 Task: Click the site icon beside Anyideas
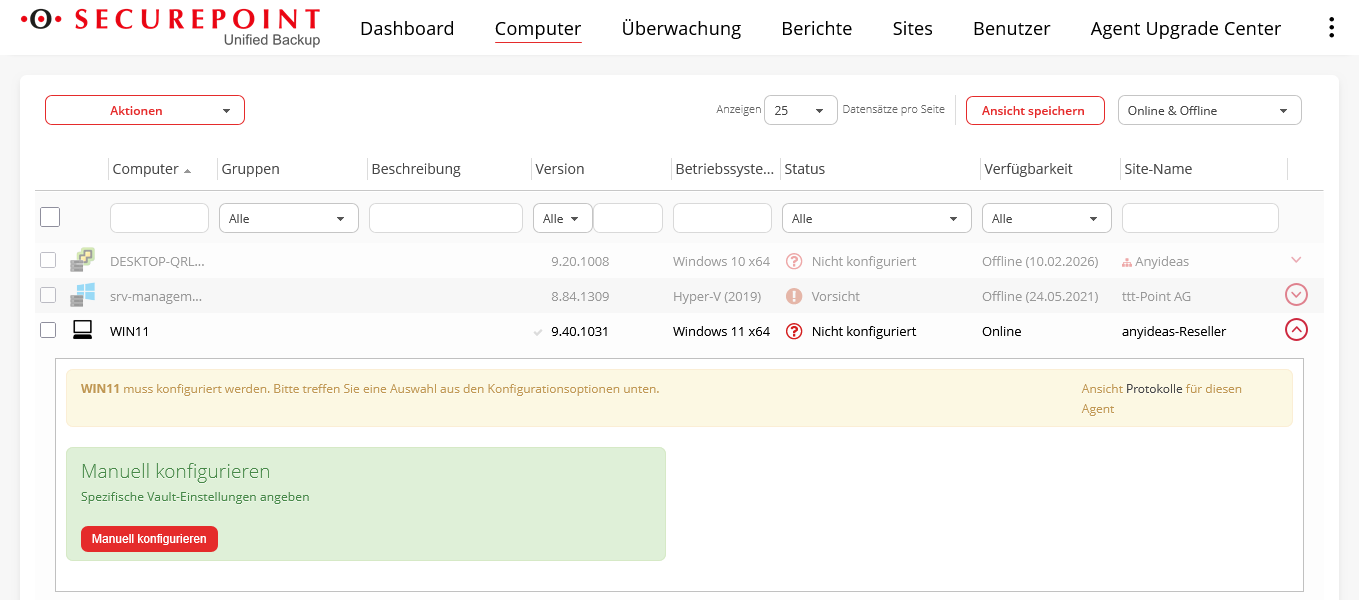(x=1127, y=262)
